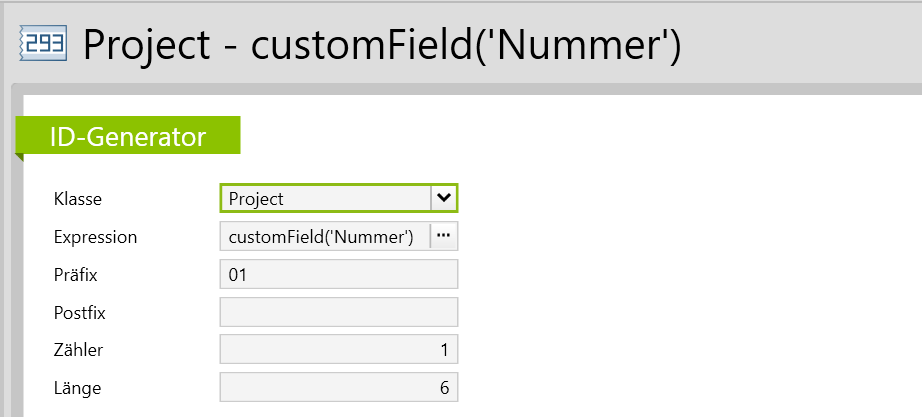Click the green fold corner below ID-Generator header
Viewport: 922px width, 417px height.
pyautogui.click(x=19, y=156)
